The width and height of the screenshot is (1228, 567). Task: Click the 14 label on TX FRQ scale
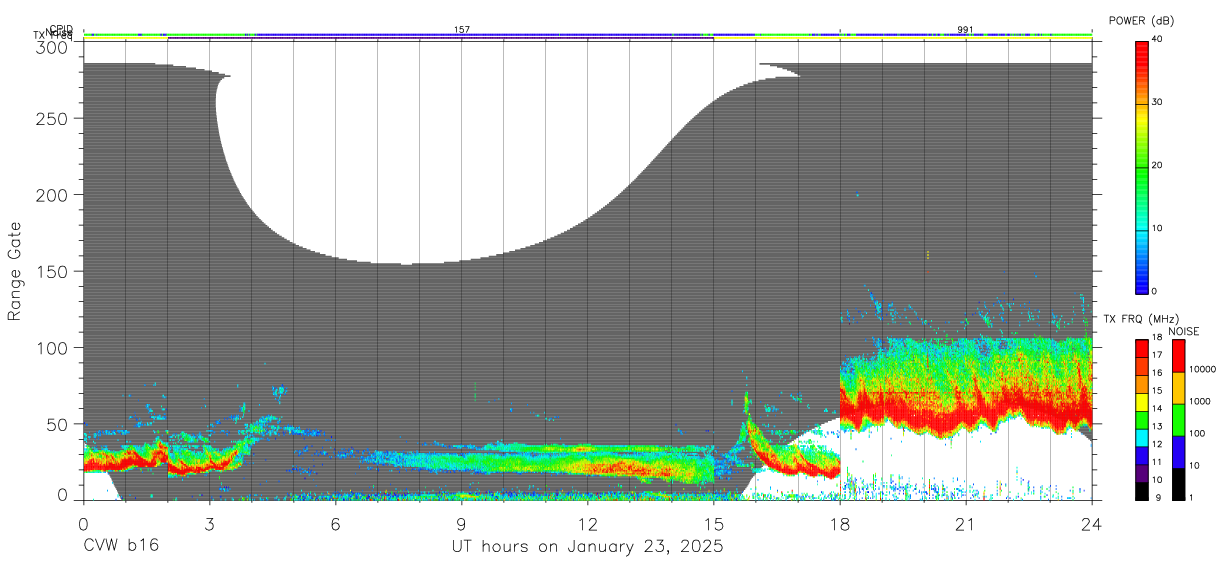1156,409
